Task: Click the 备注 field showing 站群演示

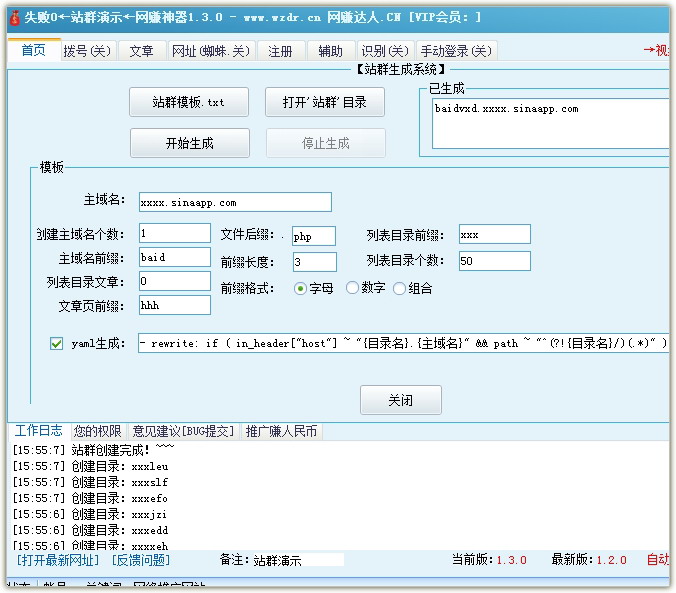Action: 298,560
